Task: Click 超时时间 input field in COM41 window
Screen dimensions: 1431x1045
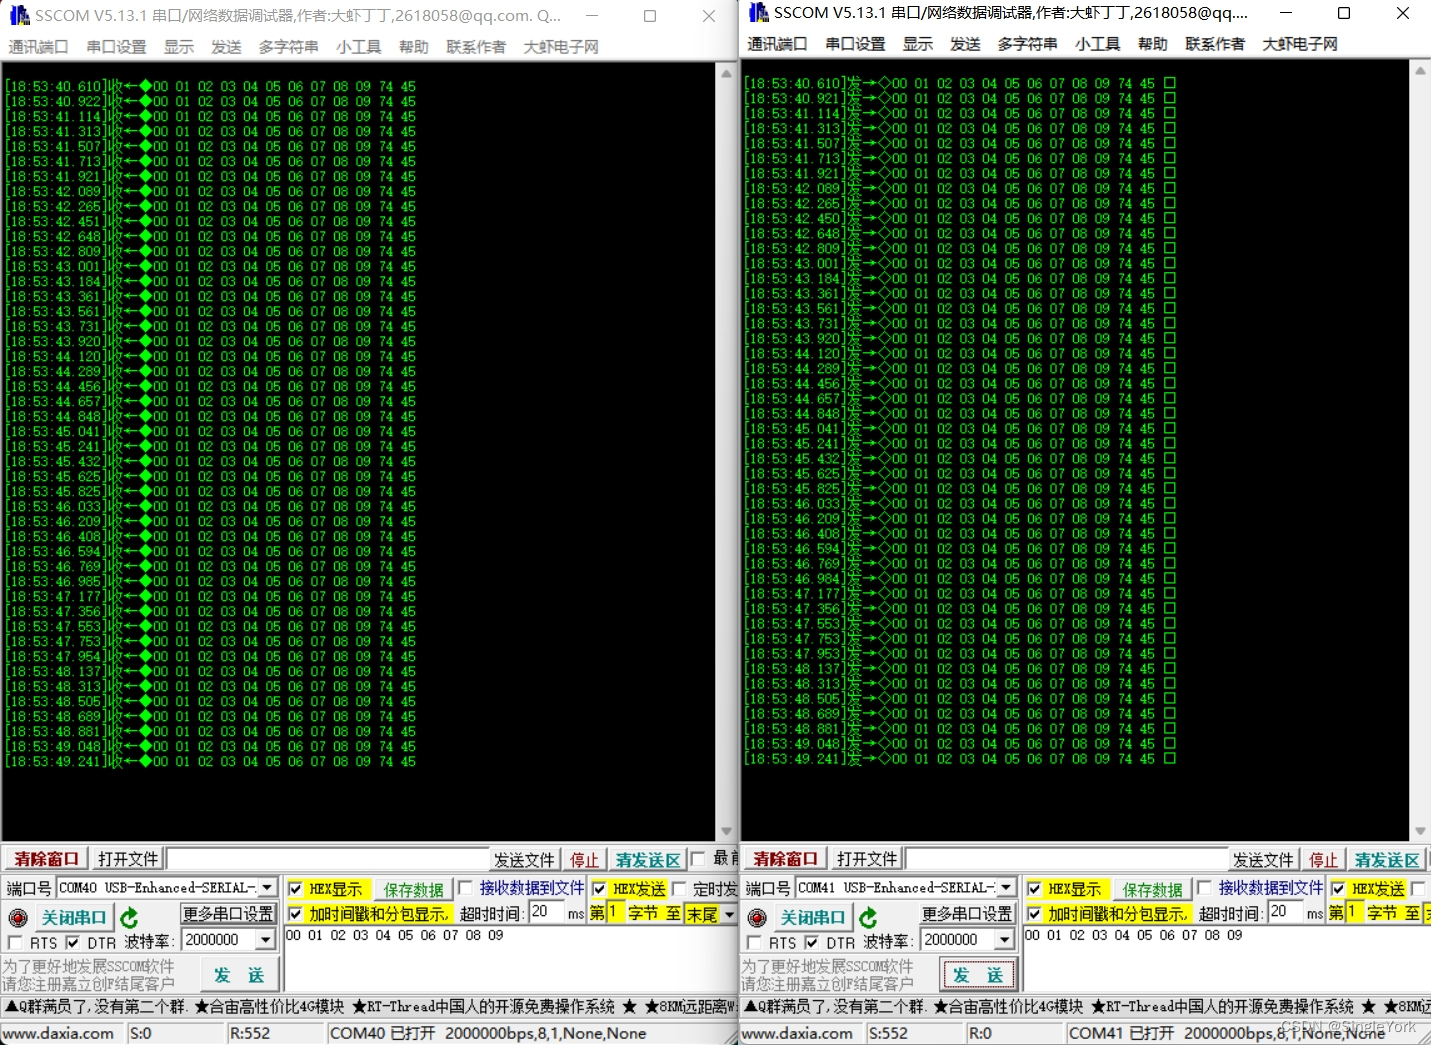Action: [x=1285, y=912]
